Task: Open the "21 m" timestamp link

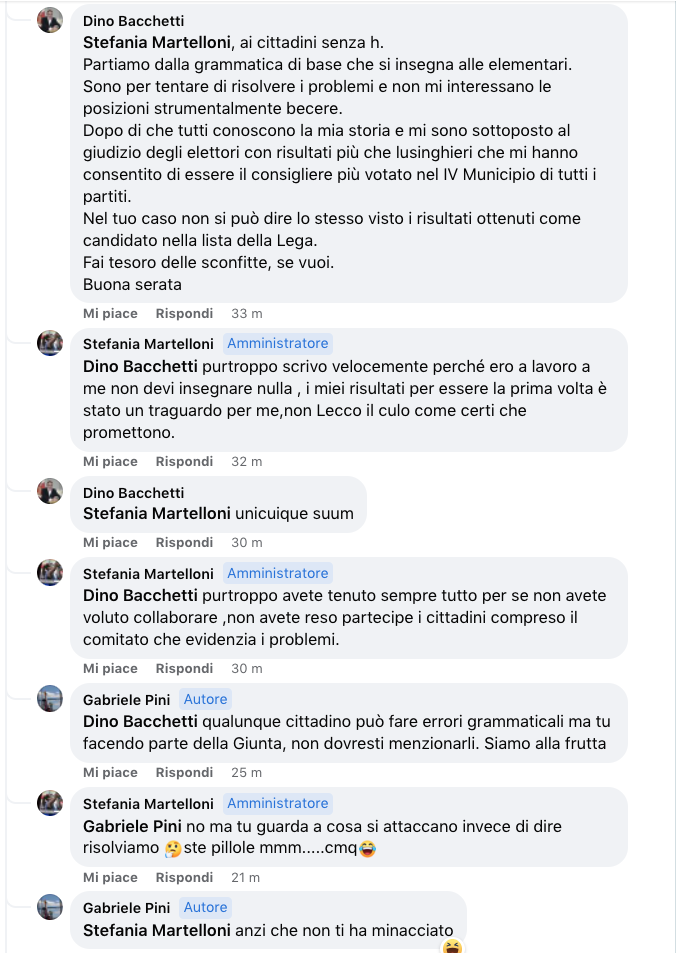Action: [246, 877]
